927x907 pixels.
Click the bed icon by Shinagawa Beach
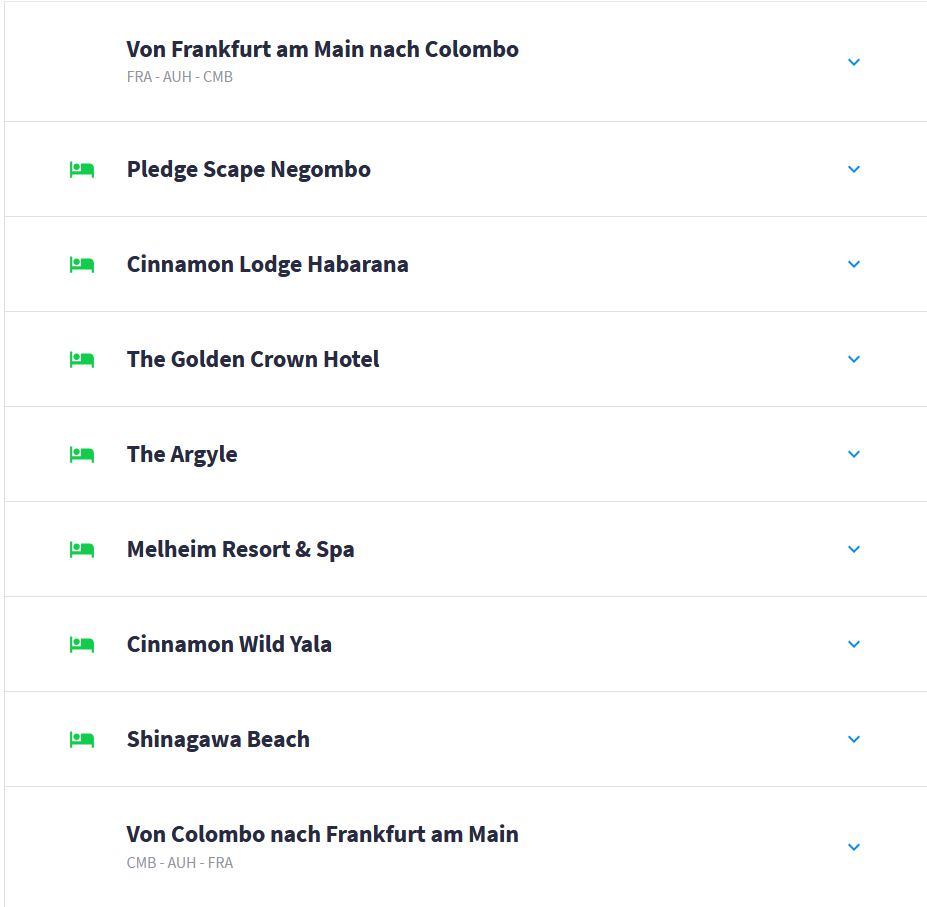82,740
